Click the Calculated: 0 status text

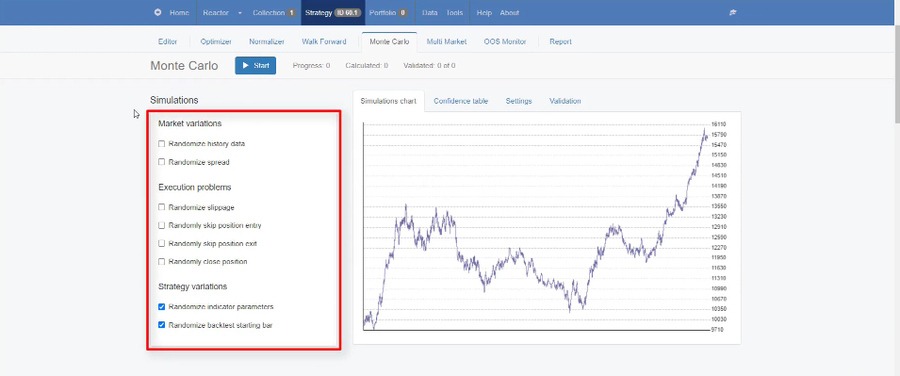366,65
